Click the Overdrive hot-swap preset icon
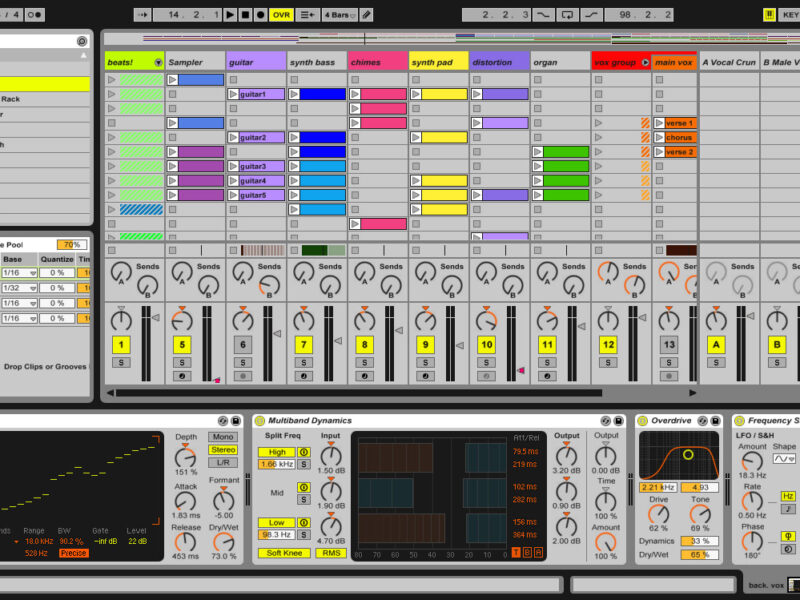Image resolution: width=800 pixels, height=600 pixels. point(703,421)
